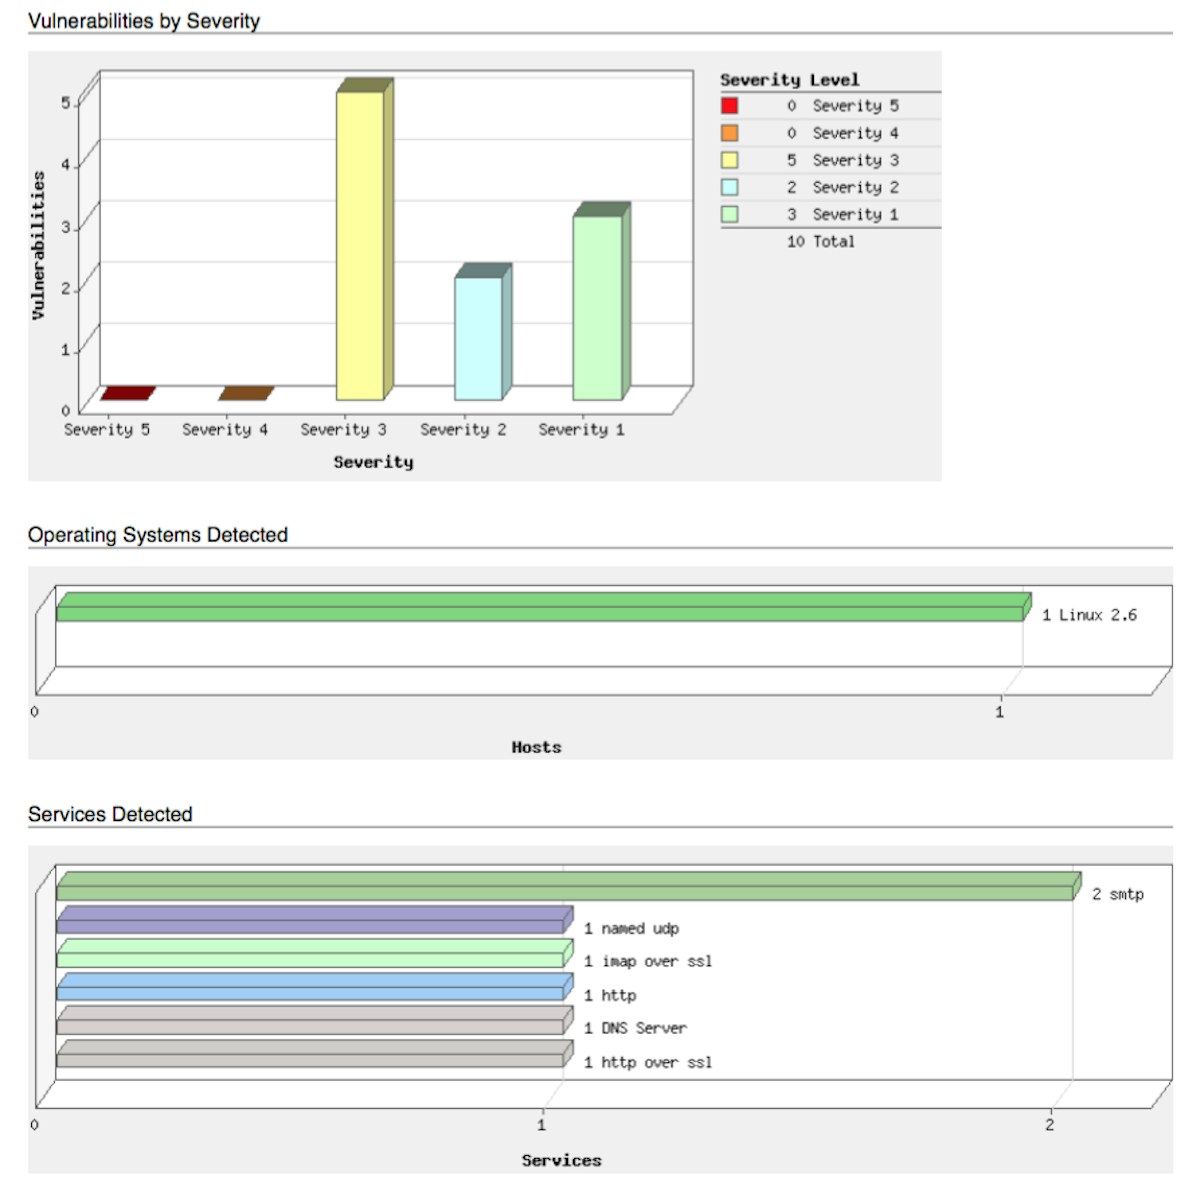This screenshot has height=1183, width=1200.
Task: Click the light blue Severity 2 legend swatch
Action: tap(730, 187)
